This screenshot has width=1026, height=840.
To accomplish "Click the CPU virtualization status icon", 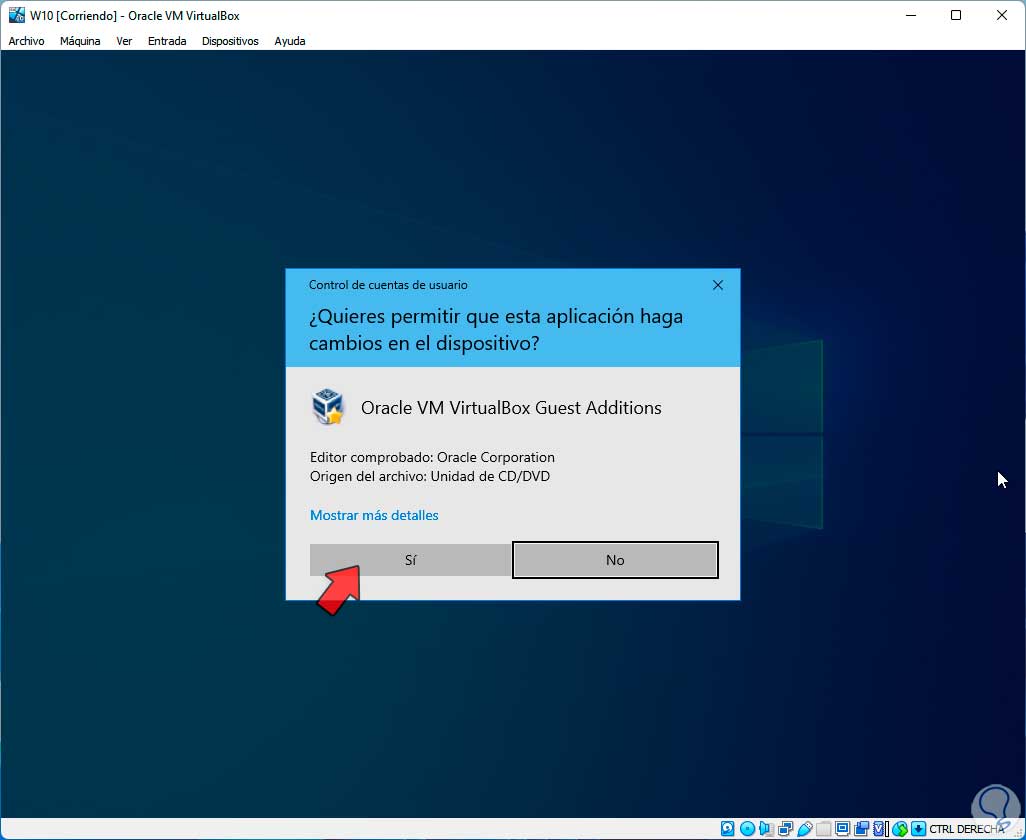I will 879,829.
